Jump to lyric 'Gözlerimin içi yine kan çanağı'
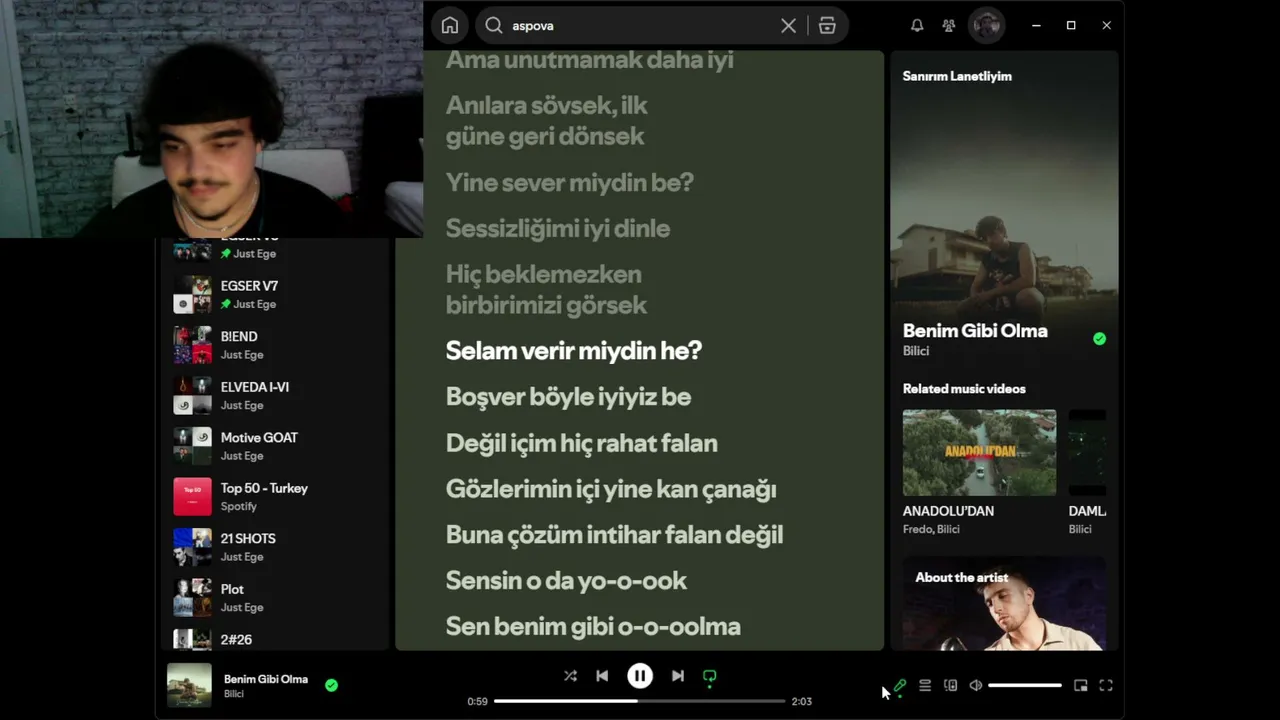 coord(611,489)
